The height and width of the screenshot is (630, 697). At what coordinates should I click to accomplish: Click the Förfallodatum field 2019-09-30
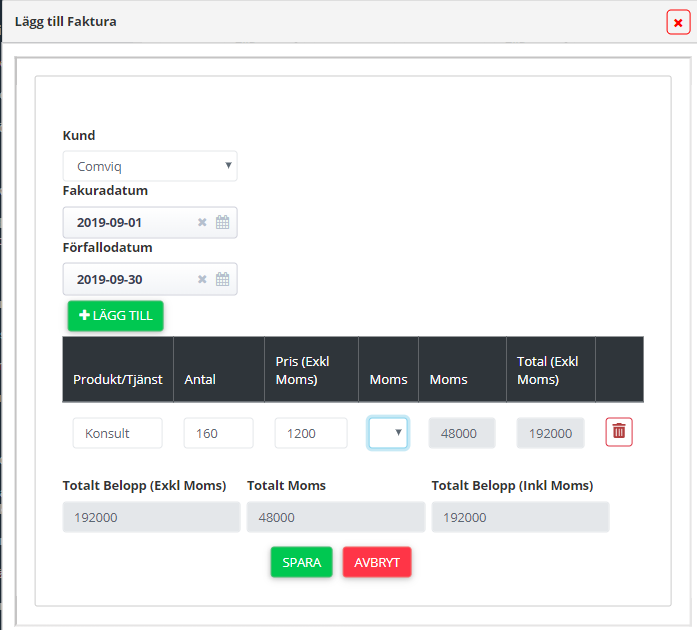130,280
